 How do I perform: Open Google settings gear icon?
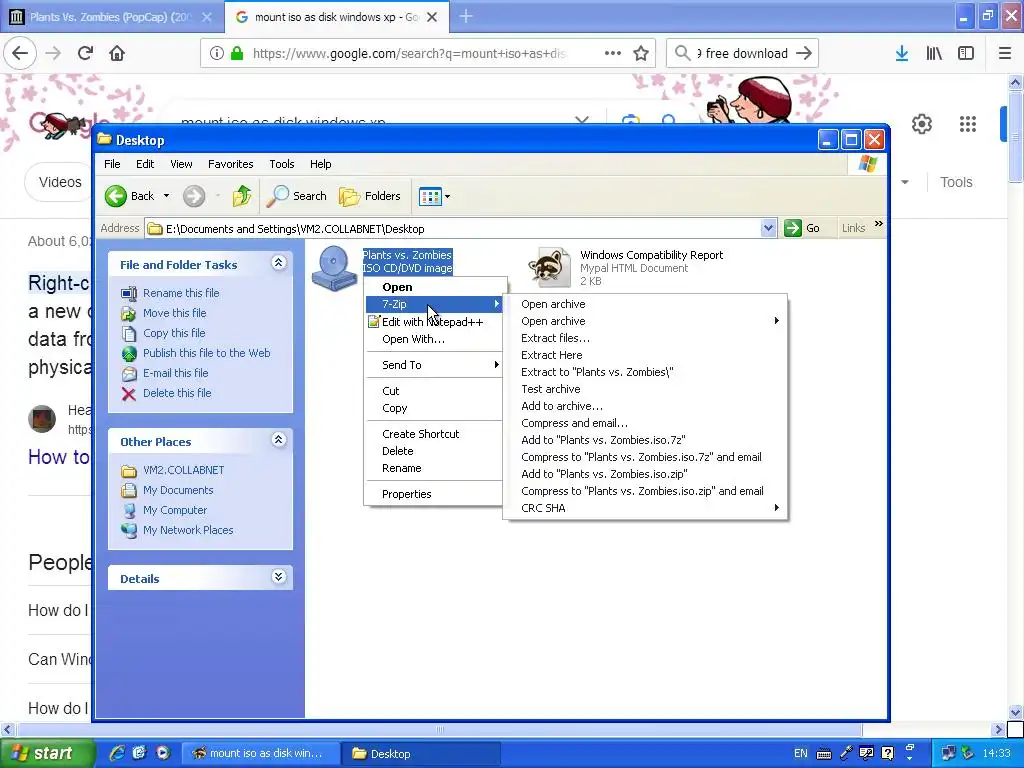tap(921, 123)
